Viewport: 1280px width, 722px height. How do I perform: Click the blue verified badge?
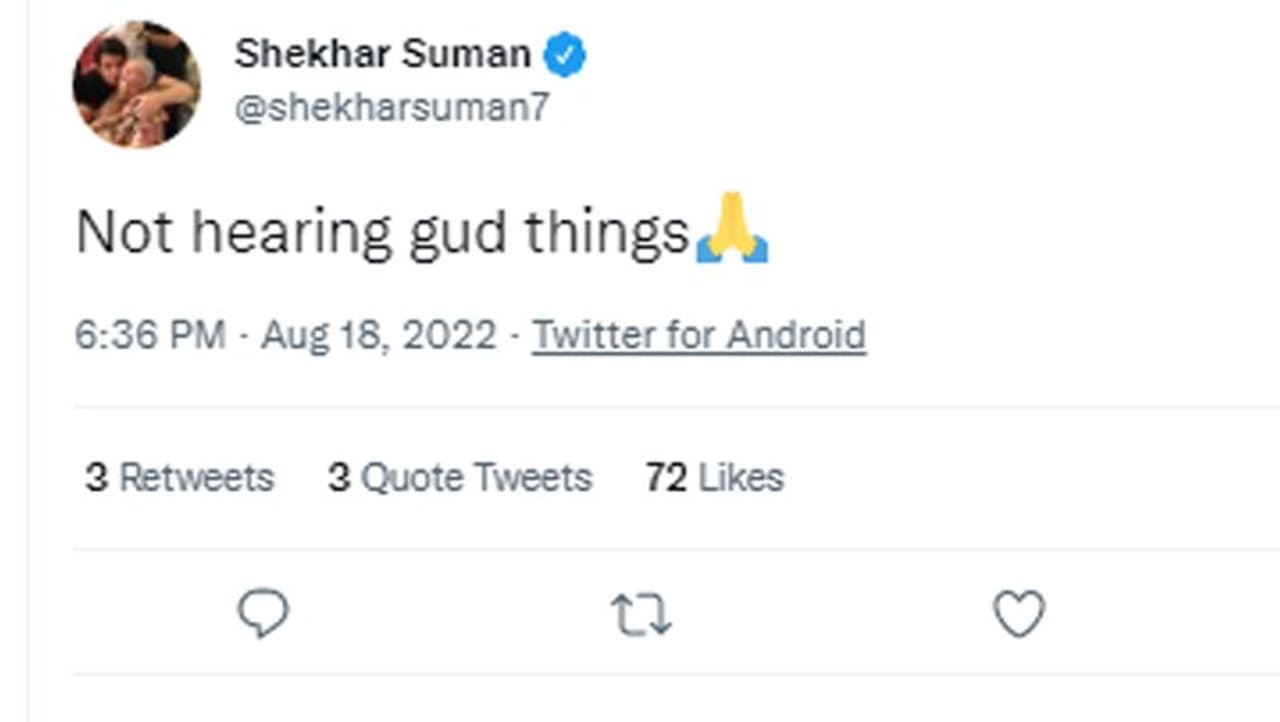click(x=565, y=55)
